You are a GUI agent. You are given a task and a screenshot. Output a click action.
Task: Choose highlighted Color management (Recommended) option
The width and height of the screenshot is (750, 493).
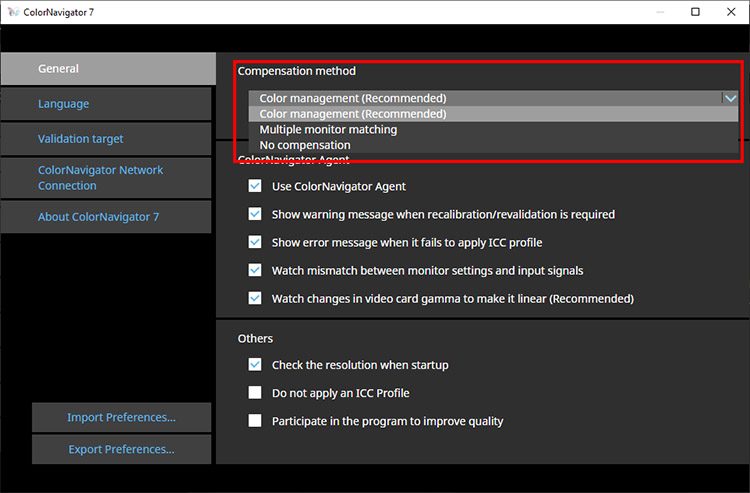pos(493,114)
